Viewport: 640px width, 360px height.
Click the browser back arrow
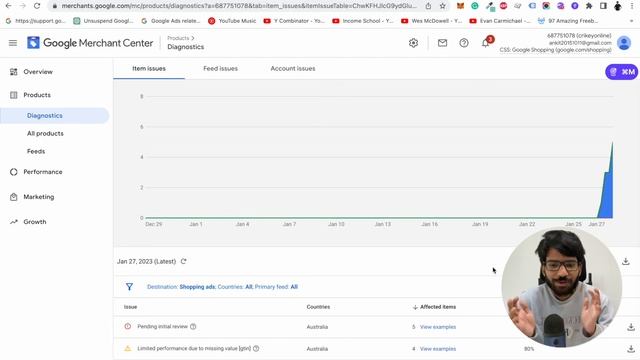9,6
